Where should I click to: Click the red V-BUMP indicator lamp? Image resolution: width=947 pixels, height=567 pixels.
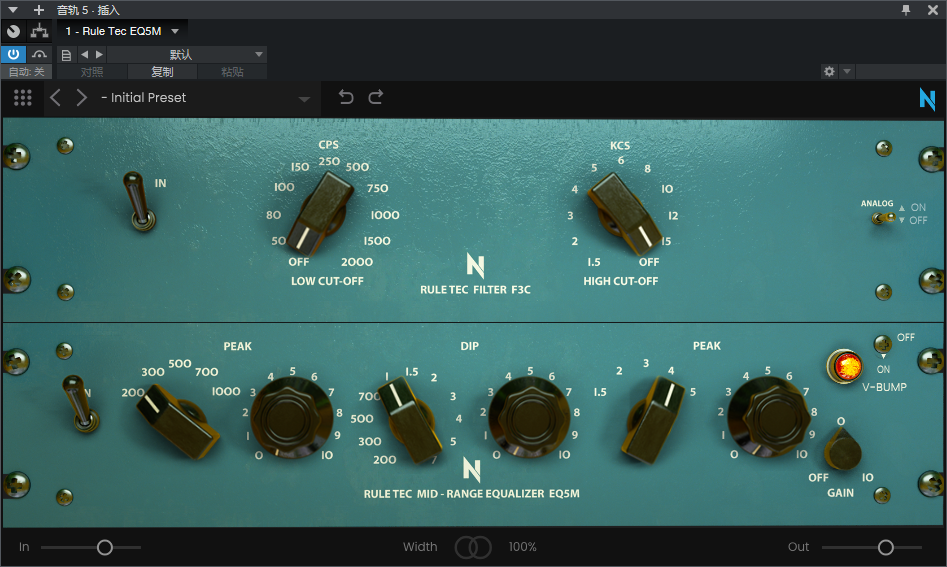pos(844,366)
